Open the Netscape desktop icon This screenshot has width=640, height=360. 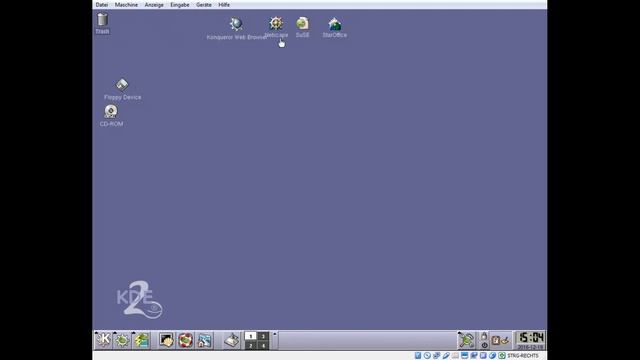(276, 27)
